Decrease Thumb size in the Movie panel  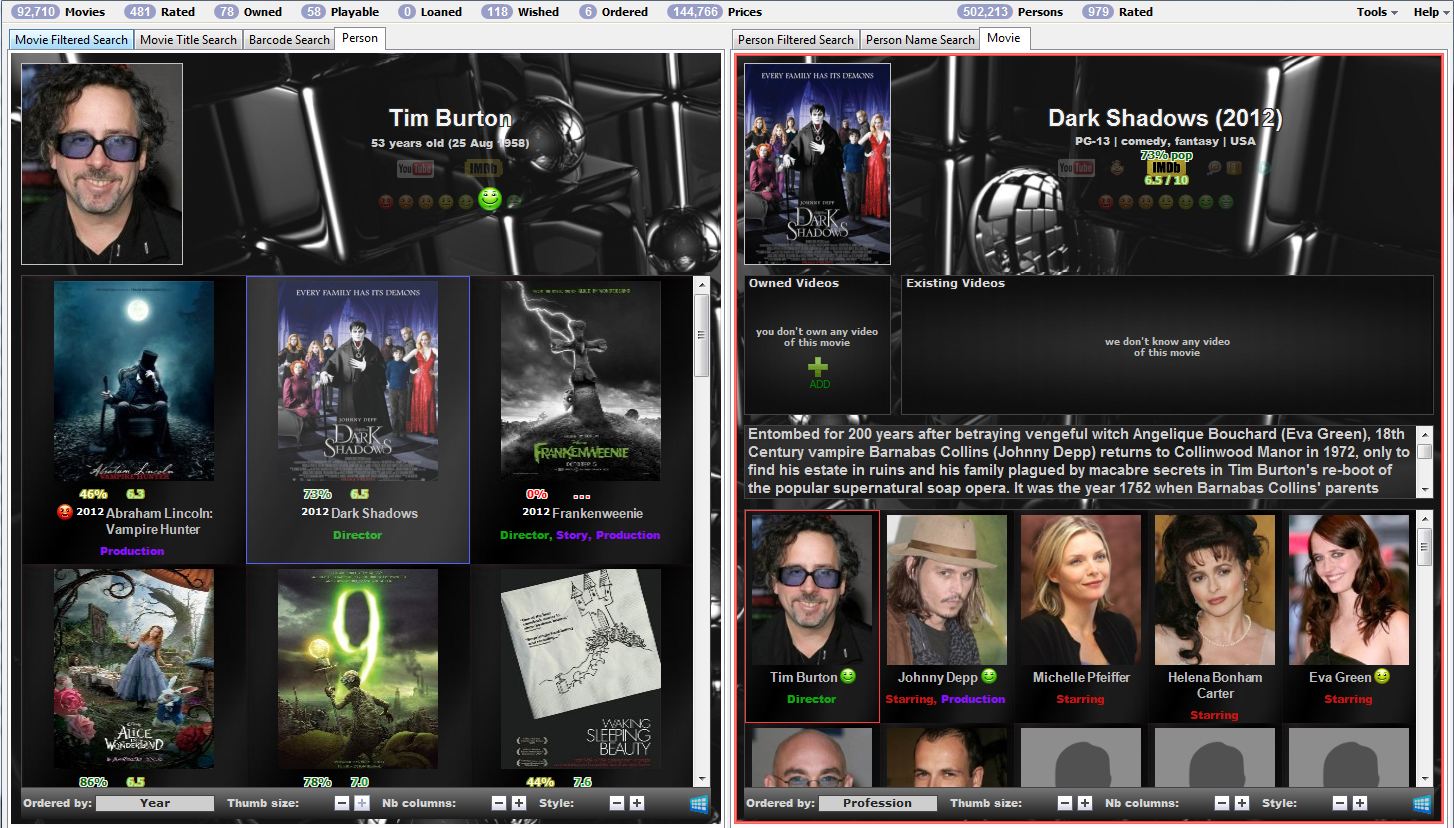point(1065,803)
